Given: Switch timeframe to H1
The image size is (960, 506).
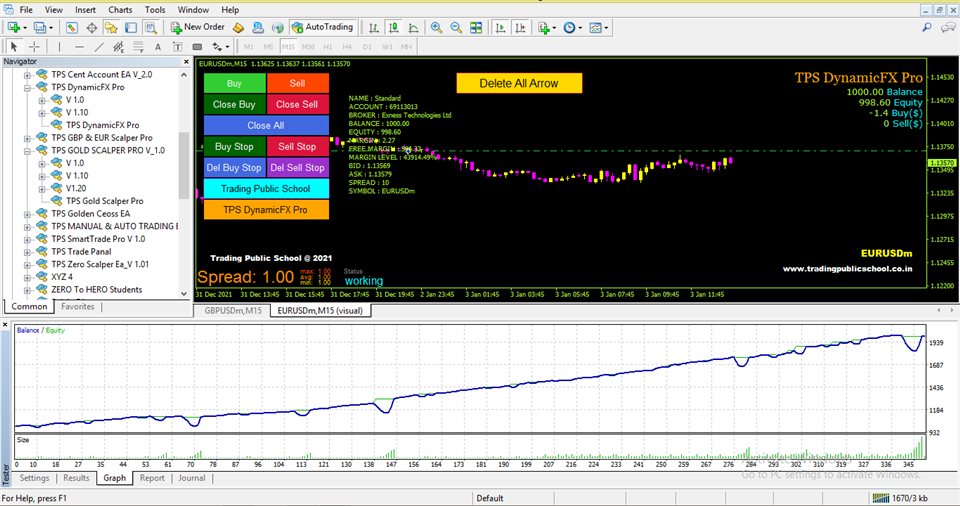Looking at the screenshot, I should point(328,47).
